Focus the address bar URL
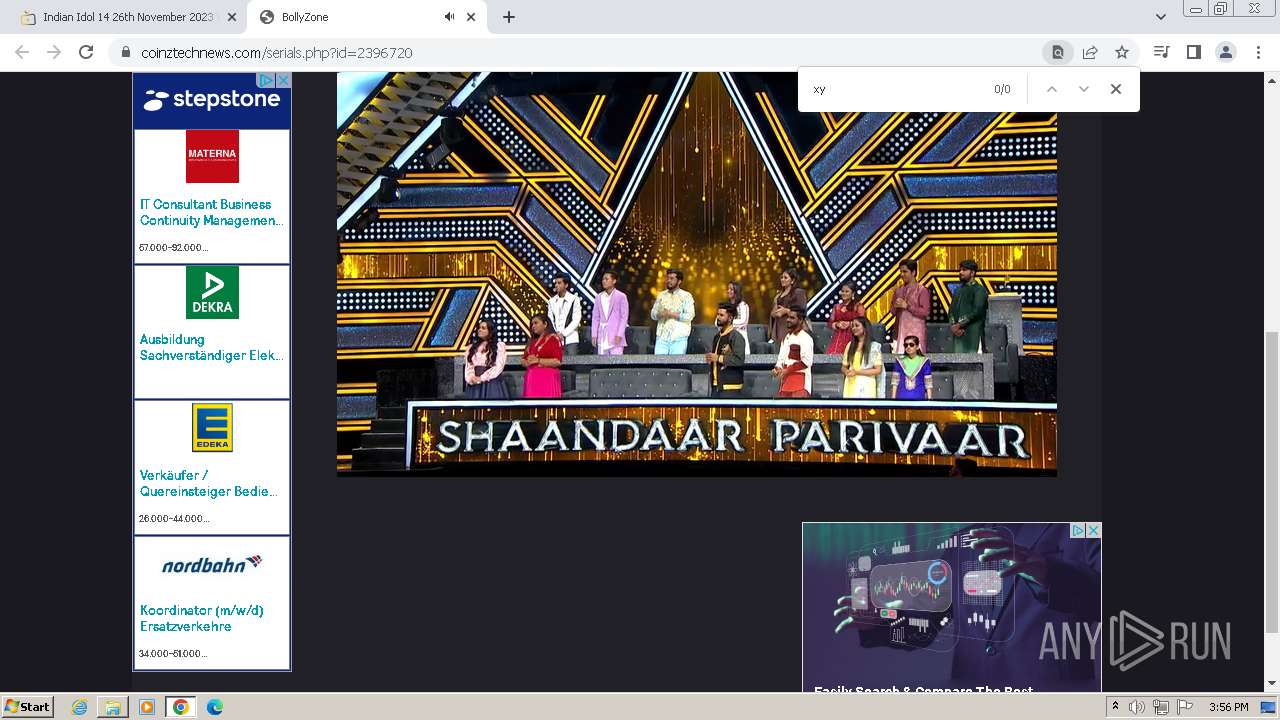 (277, 53)
